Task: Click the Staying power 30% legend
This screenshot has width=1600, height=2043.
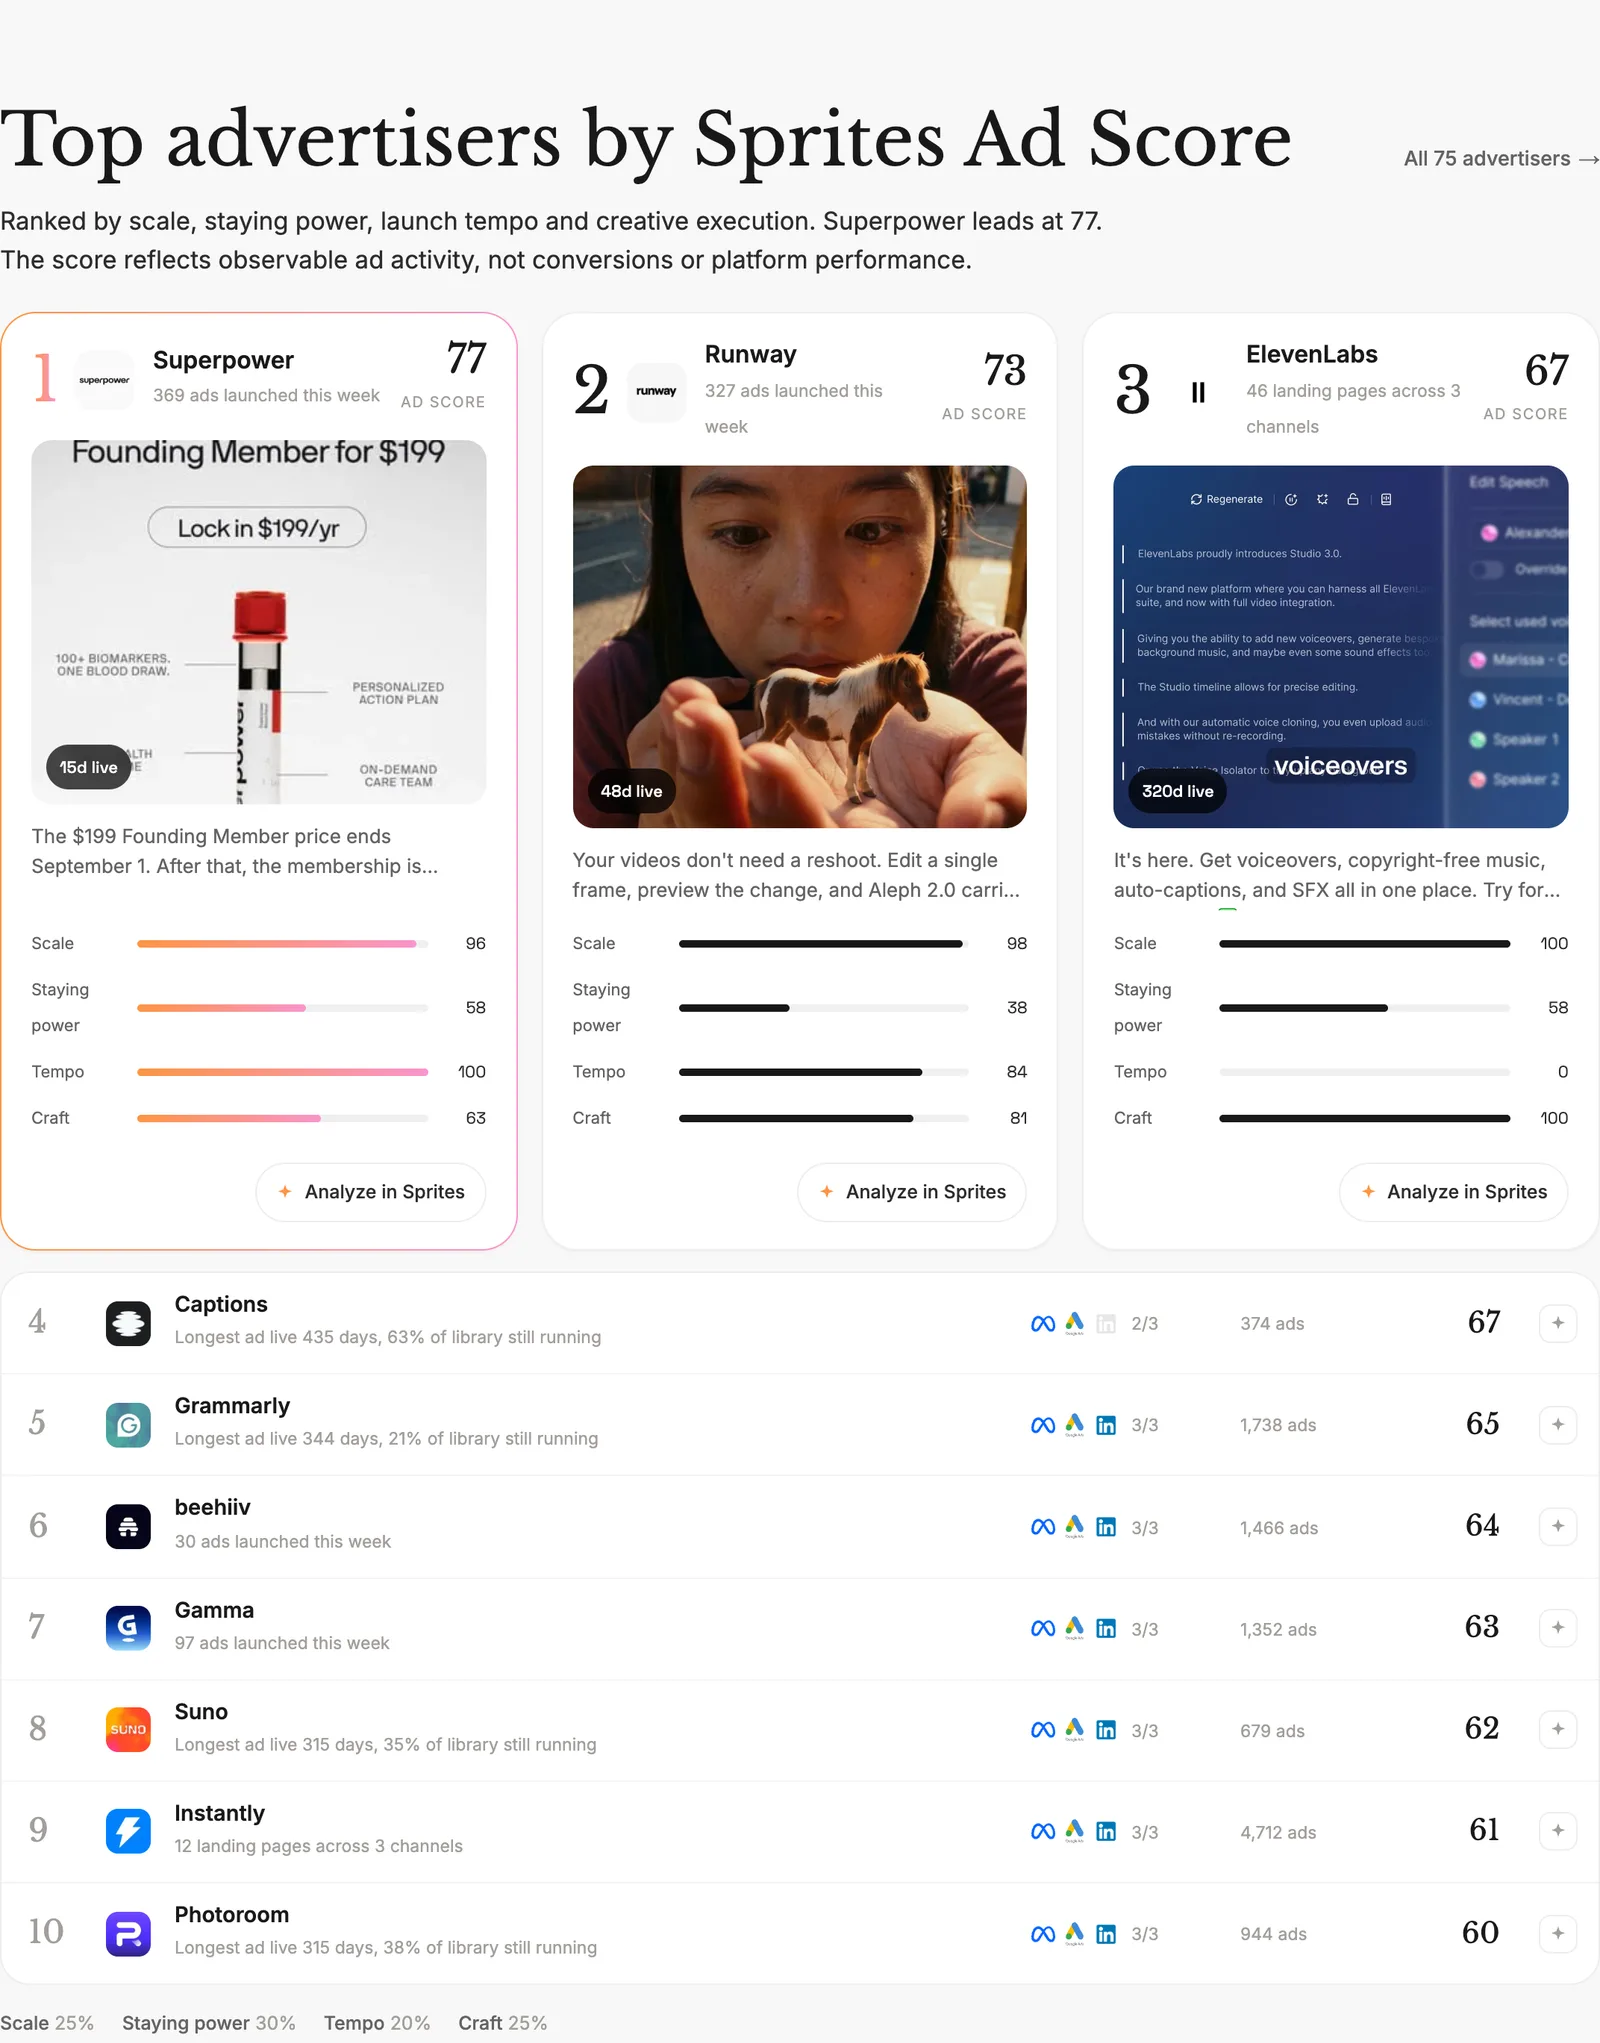Action: [x=209, y=2023]
